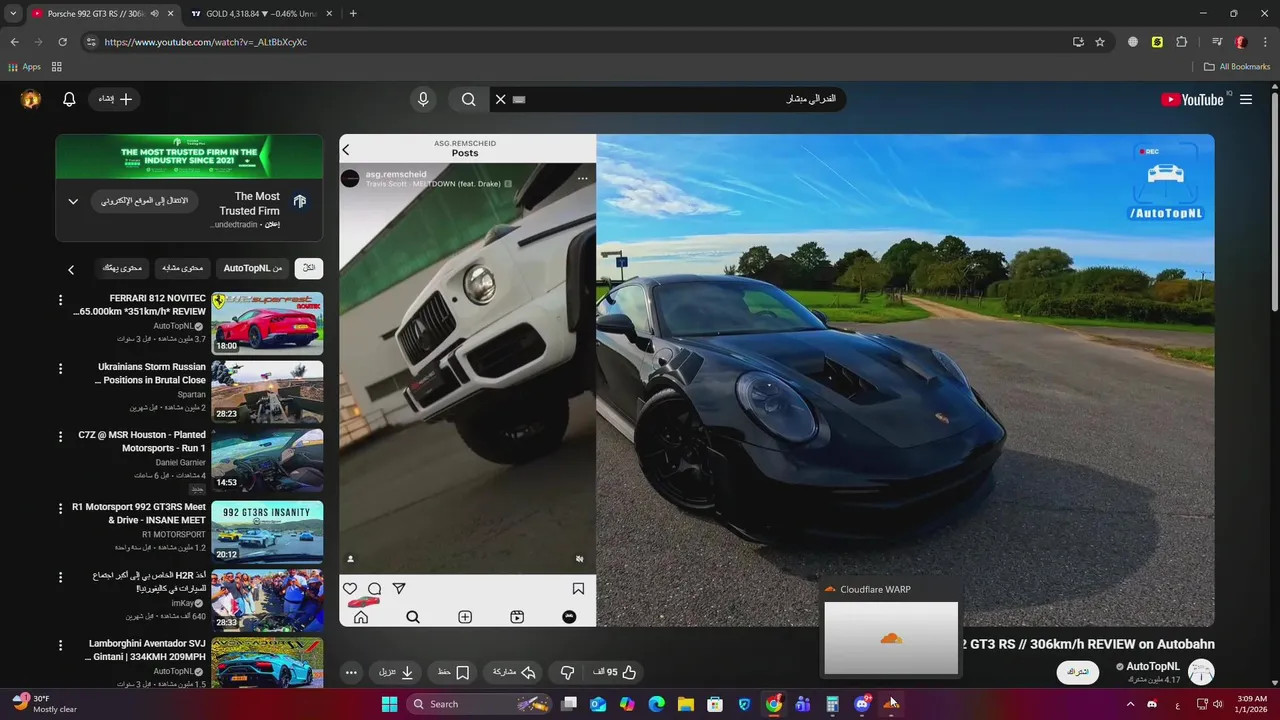
Task: Open C7Z @ MSR Houston video thumbnail
Action: tap(267, 460)
